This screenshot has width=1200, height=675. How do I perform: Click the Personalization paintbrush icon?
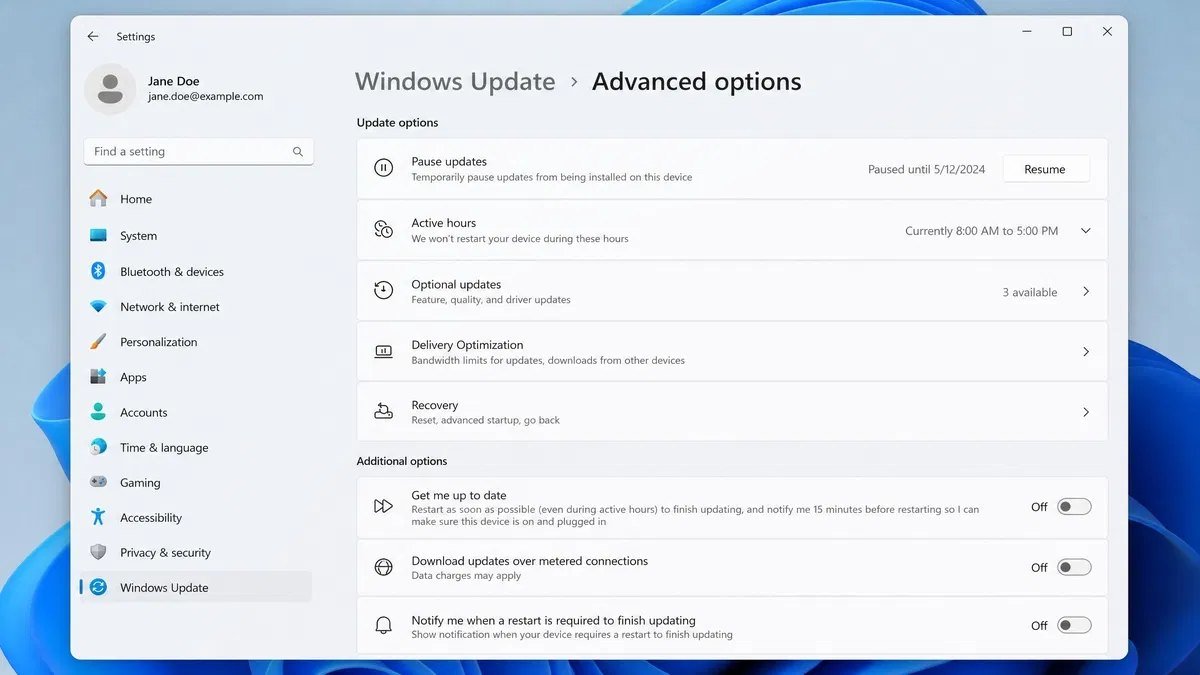98,342
